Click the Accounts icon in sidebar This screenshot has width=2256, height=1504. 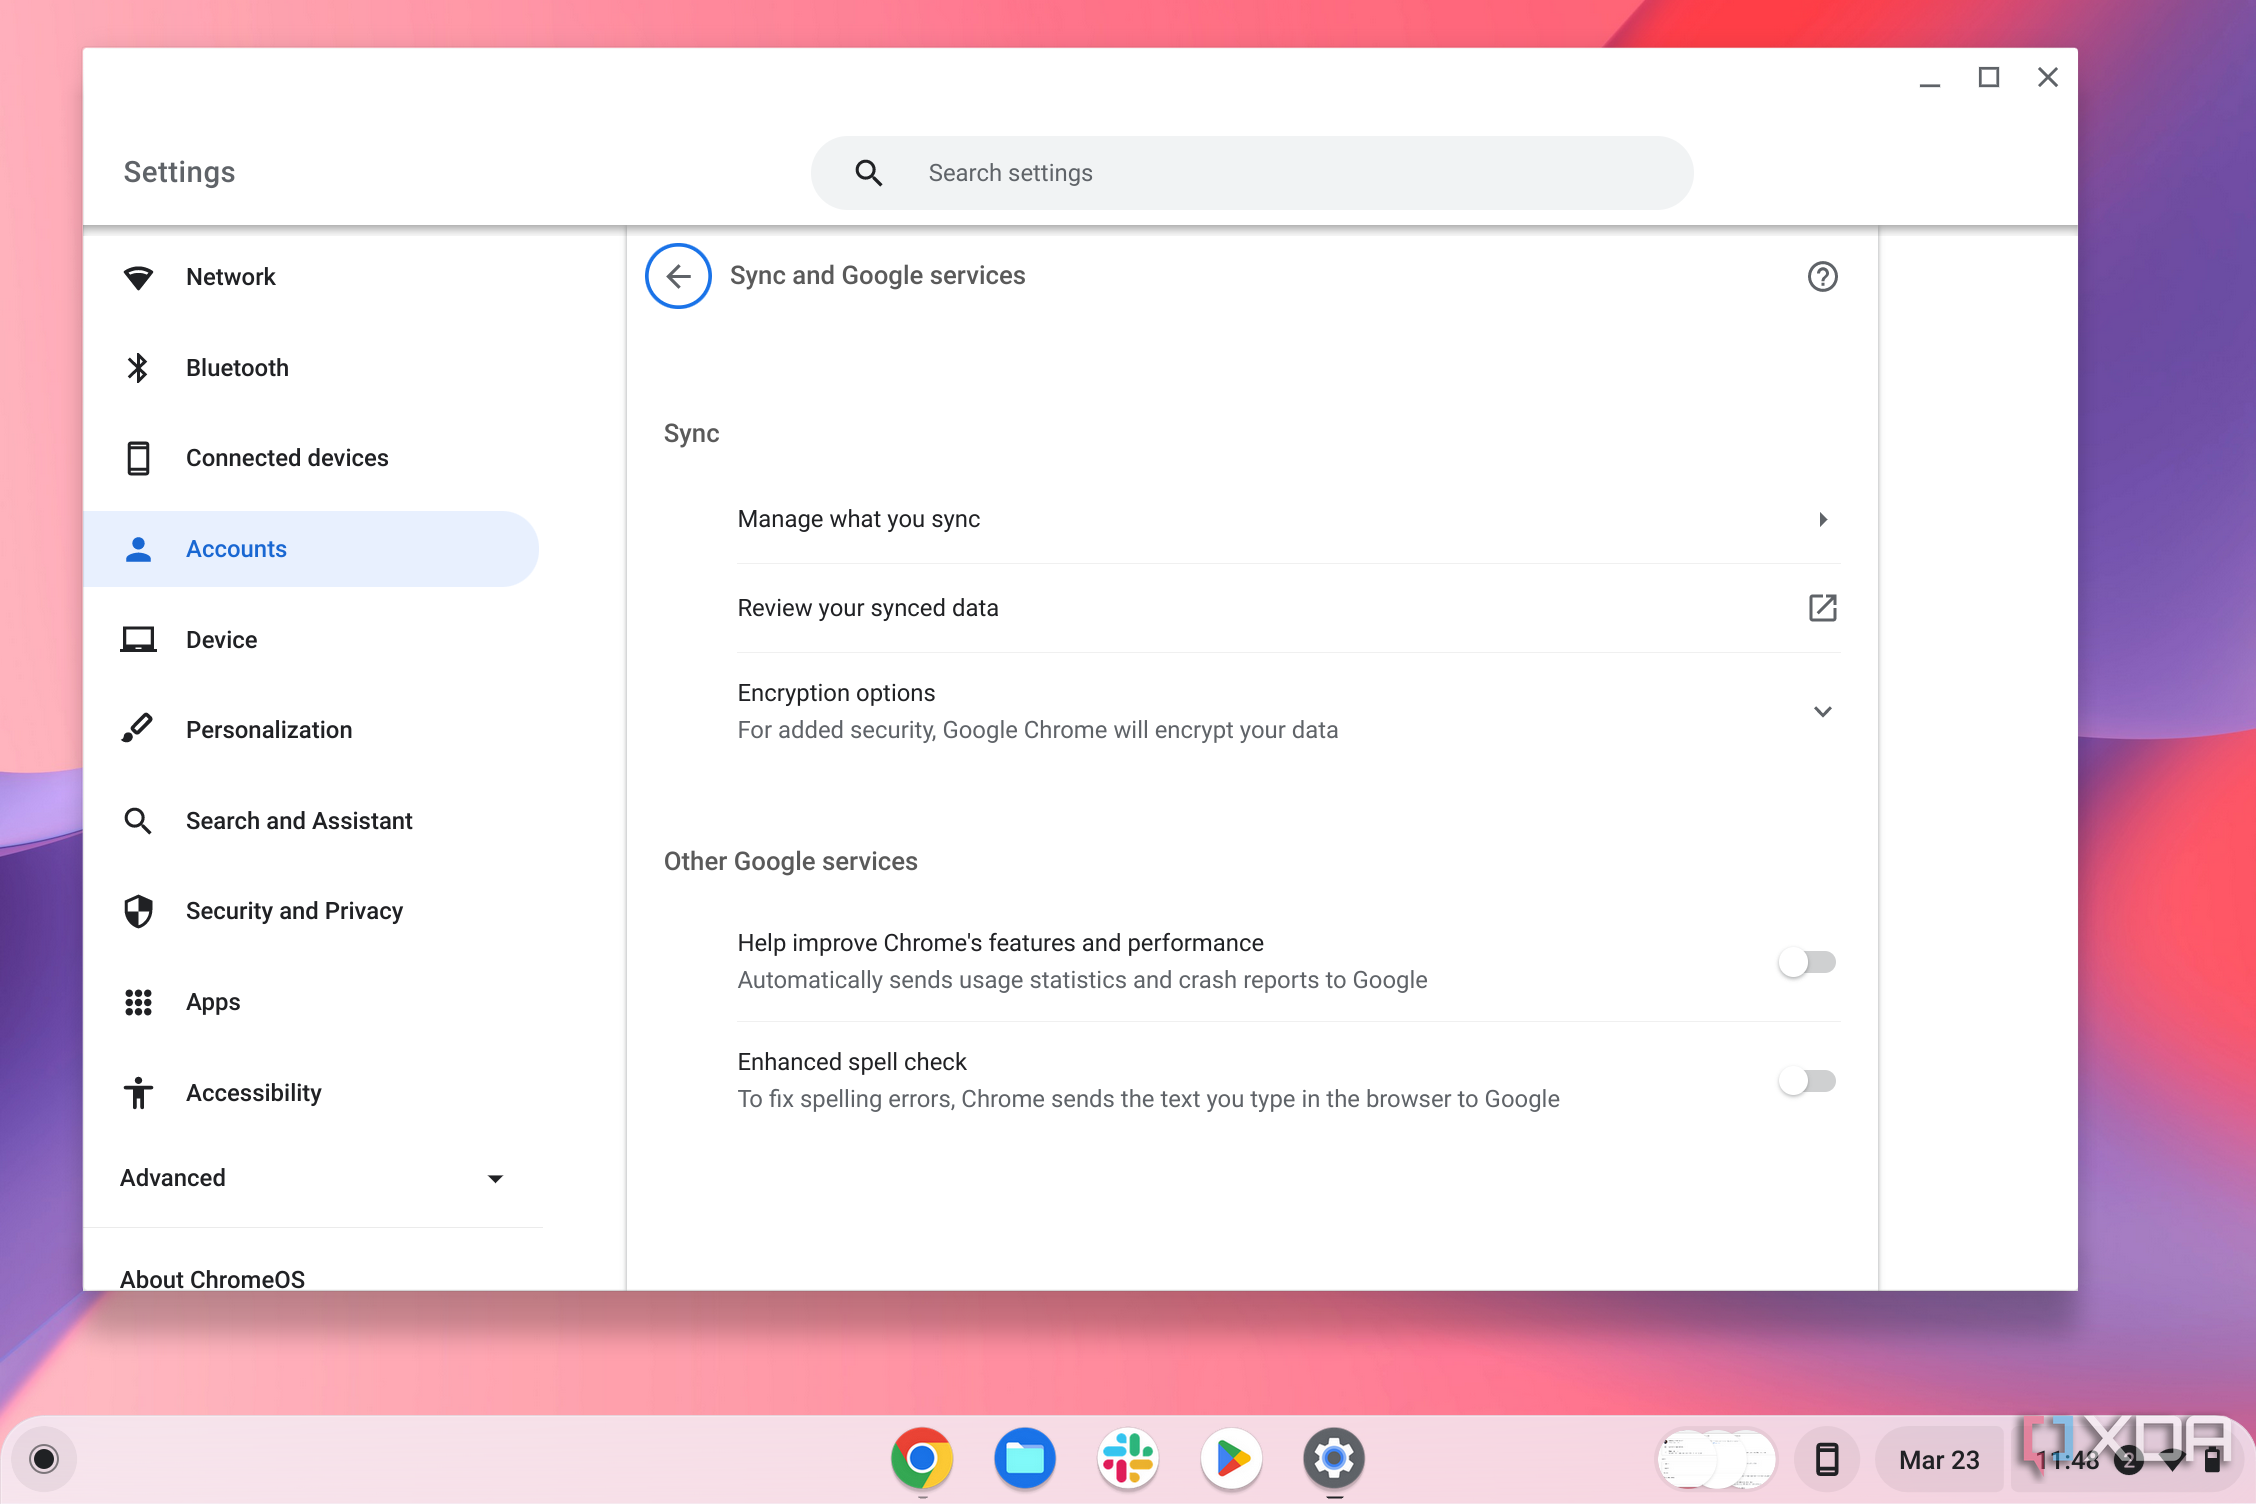pos(139,547)
